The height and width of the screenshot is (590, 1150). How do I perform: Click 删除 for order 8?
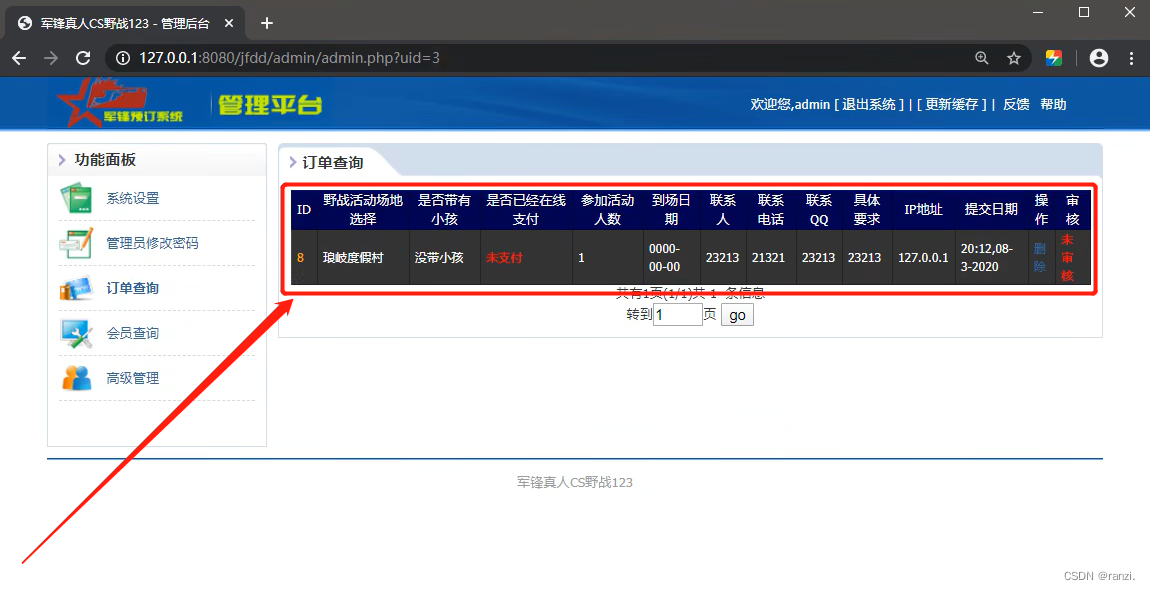pos(1040,258)
